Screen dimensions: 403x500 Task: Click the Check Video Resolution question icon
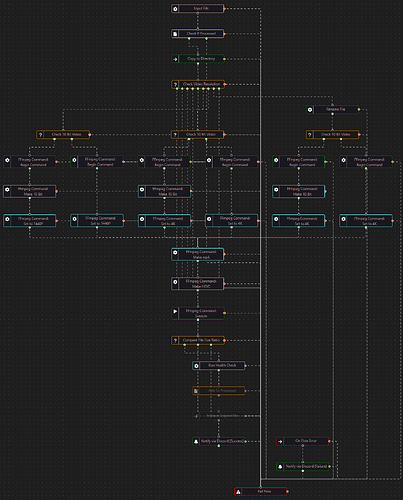point(175,84)
